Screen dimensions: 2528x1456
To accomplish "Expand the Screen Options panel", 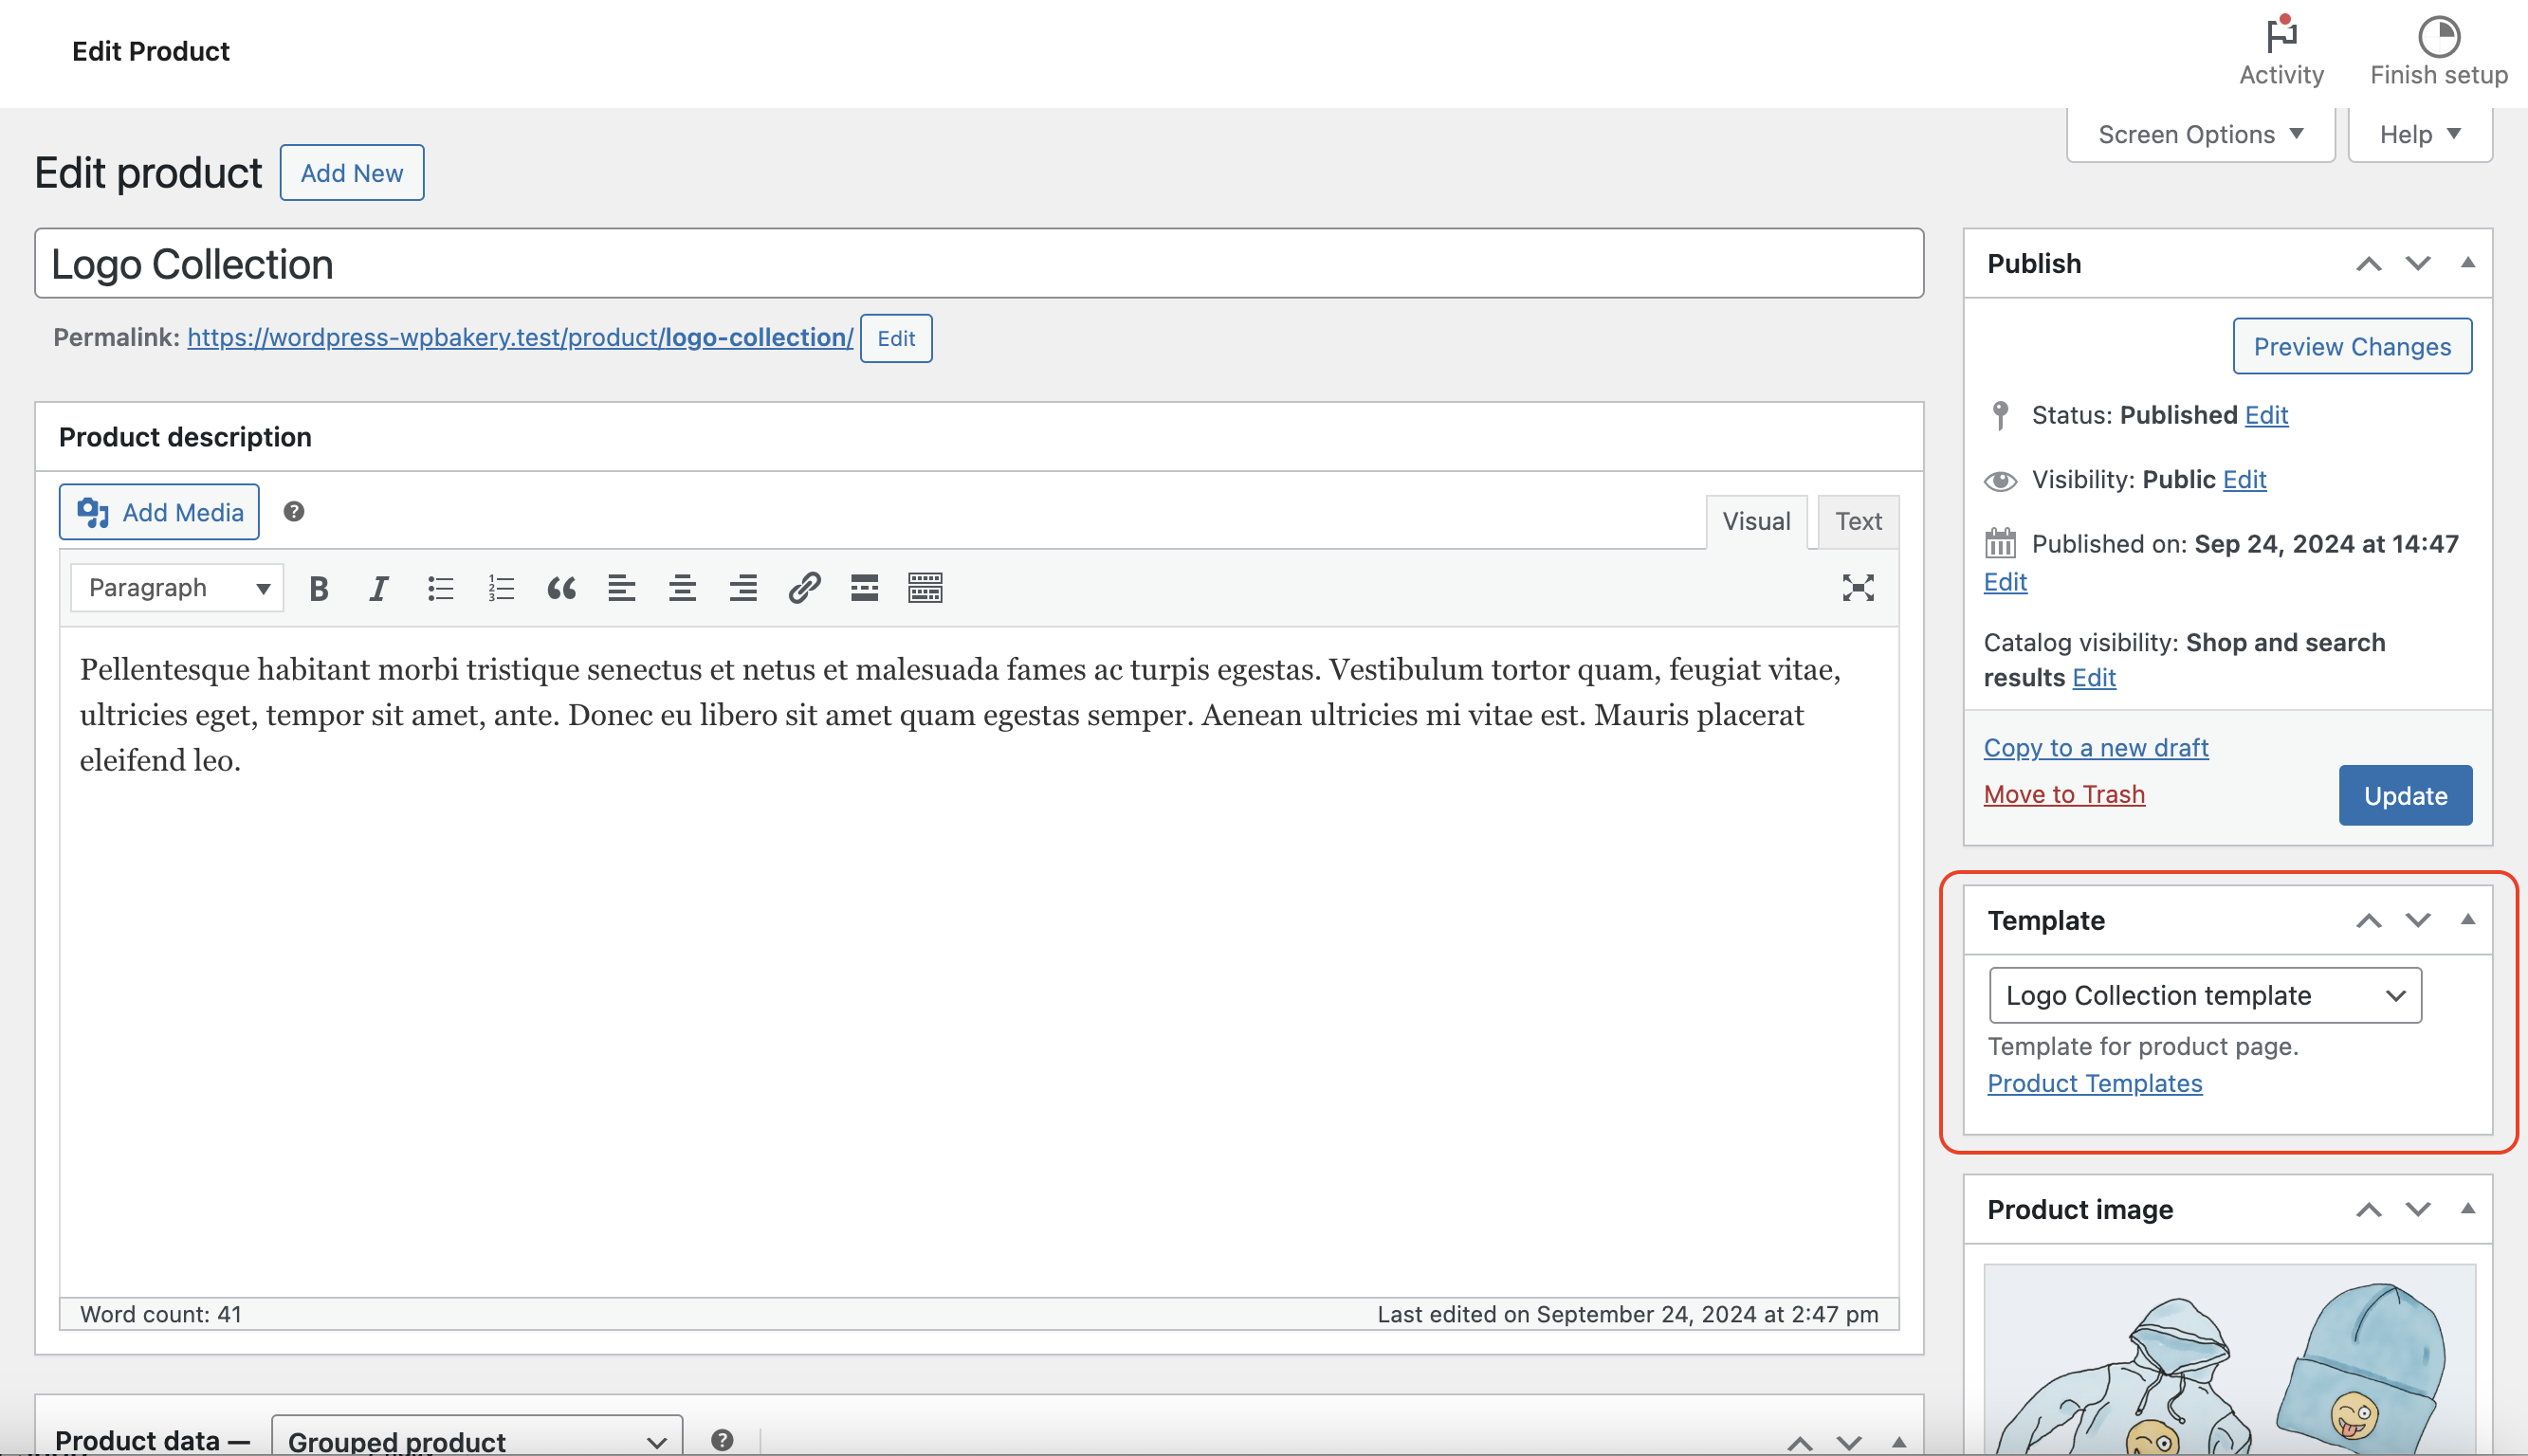I will [2200, 134].
